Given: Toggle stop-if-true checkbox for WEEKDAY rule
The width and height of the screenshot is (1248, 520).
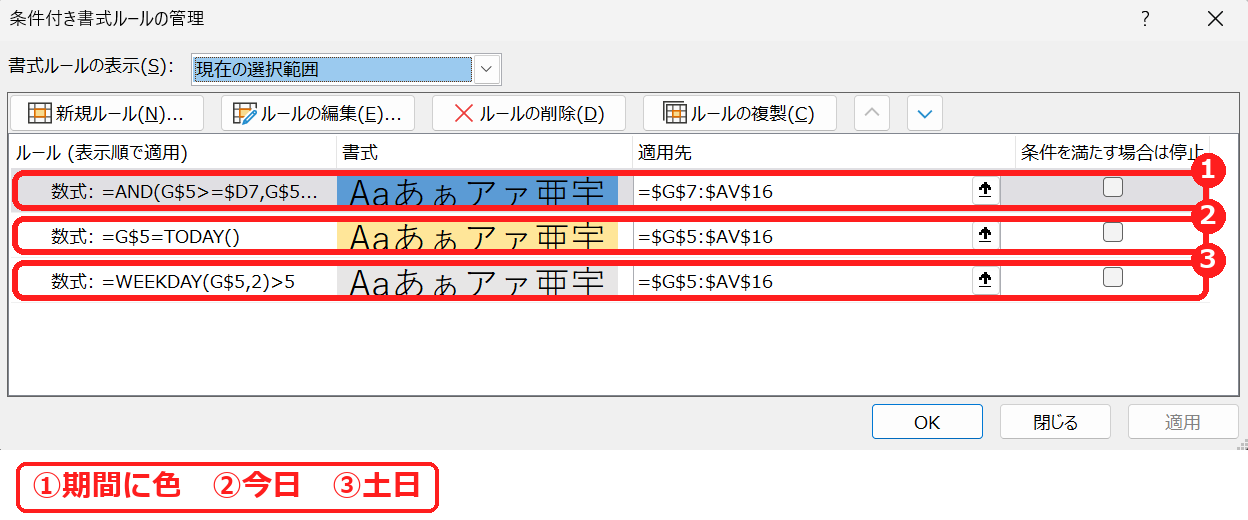Looking at the screenshot, I should tap(1113, 277).
